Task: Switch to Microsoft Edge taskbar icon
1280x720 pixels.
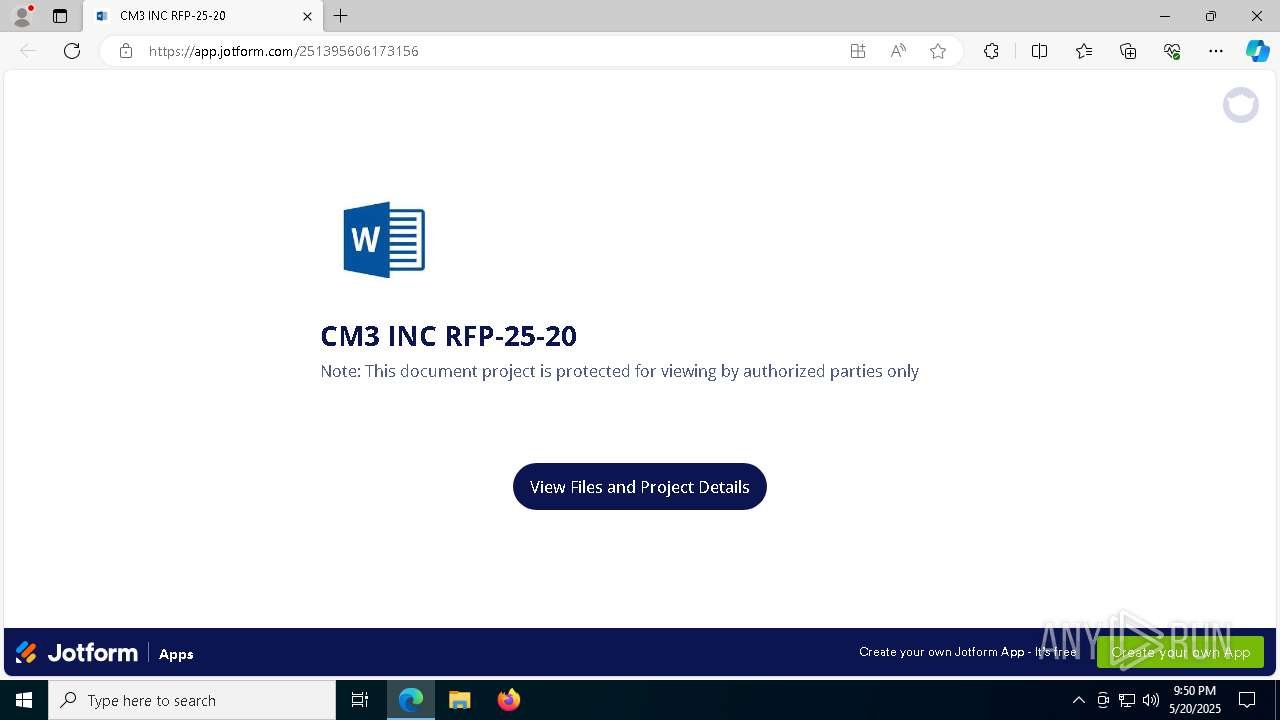Action: click(x=411, y=700)
